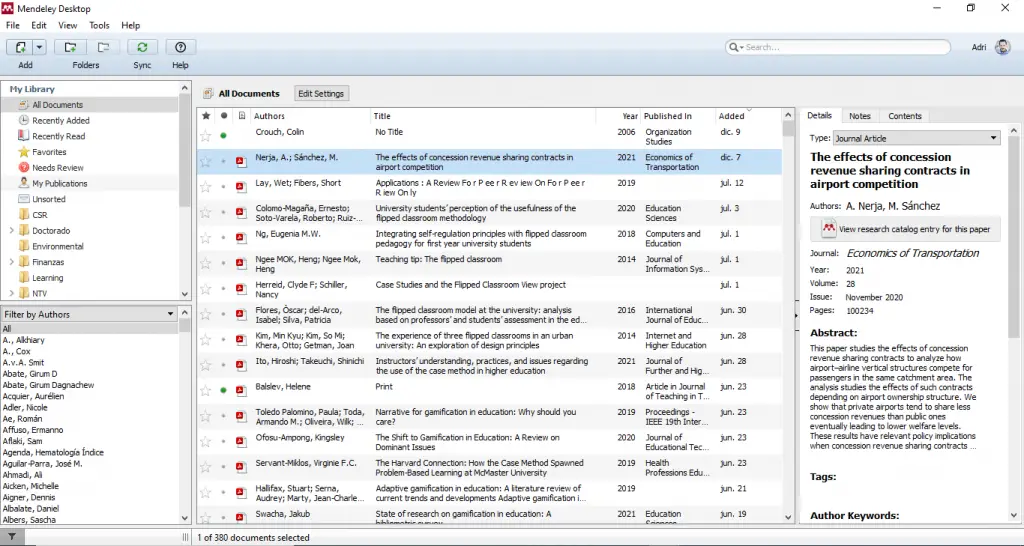1024x546 pixels.
Task: Star the Balslev, Helene document
Action: pyautogui.click(x=206, y=391)
